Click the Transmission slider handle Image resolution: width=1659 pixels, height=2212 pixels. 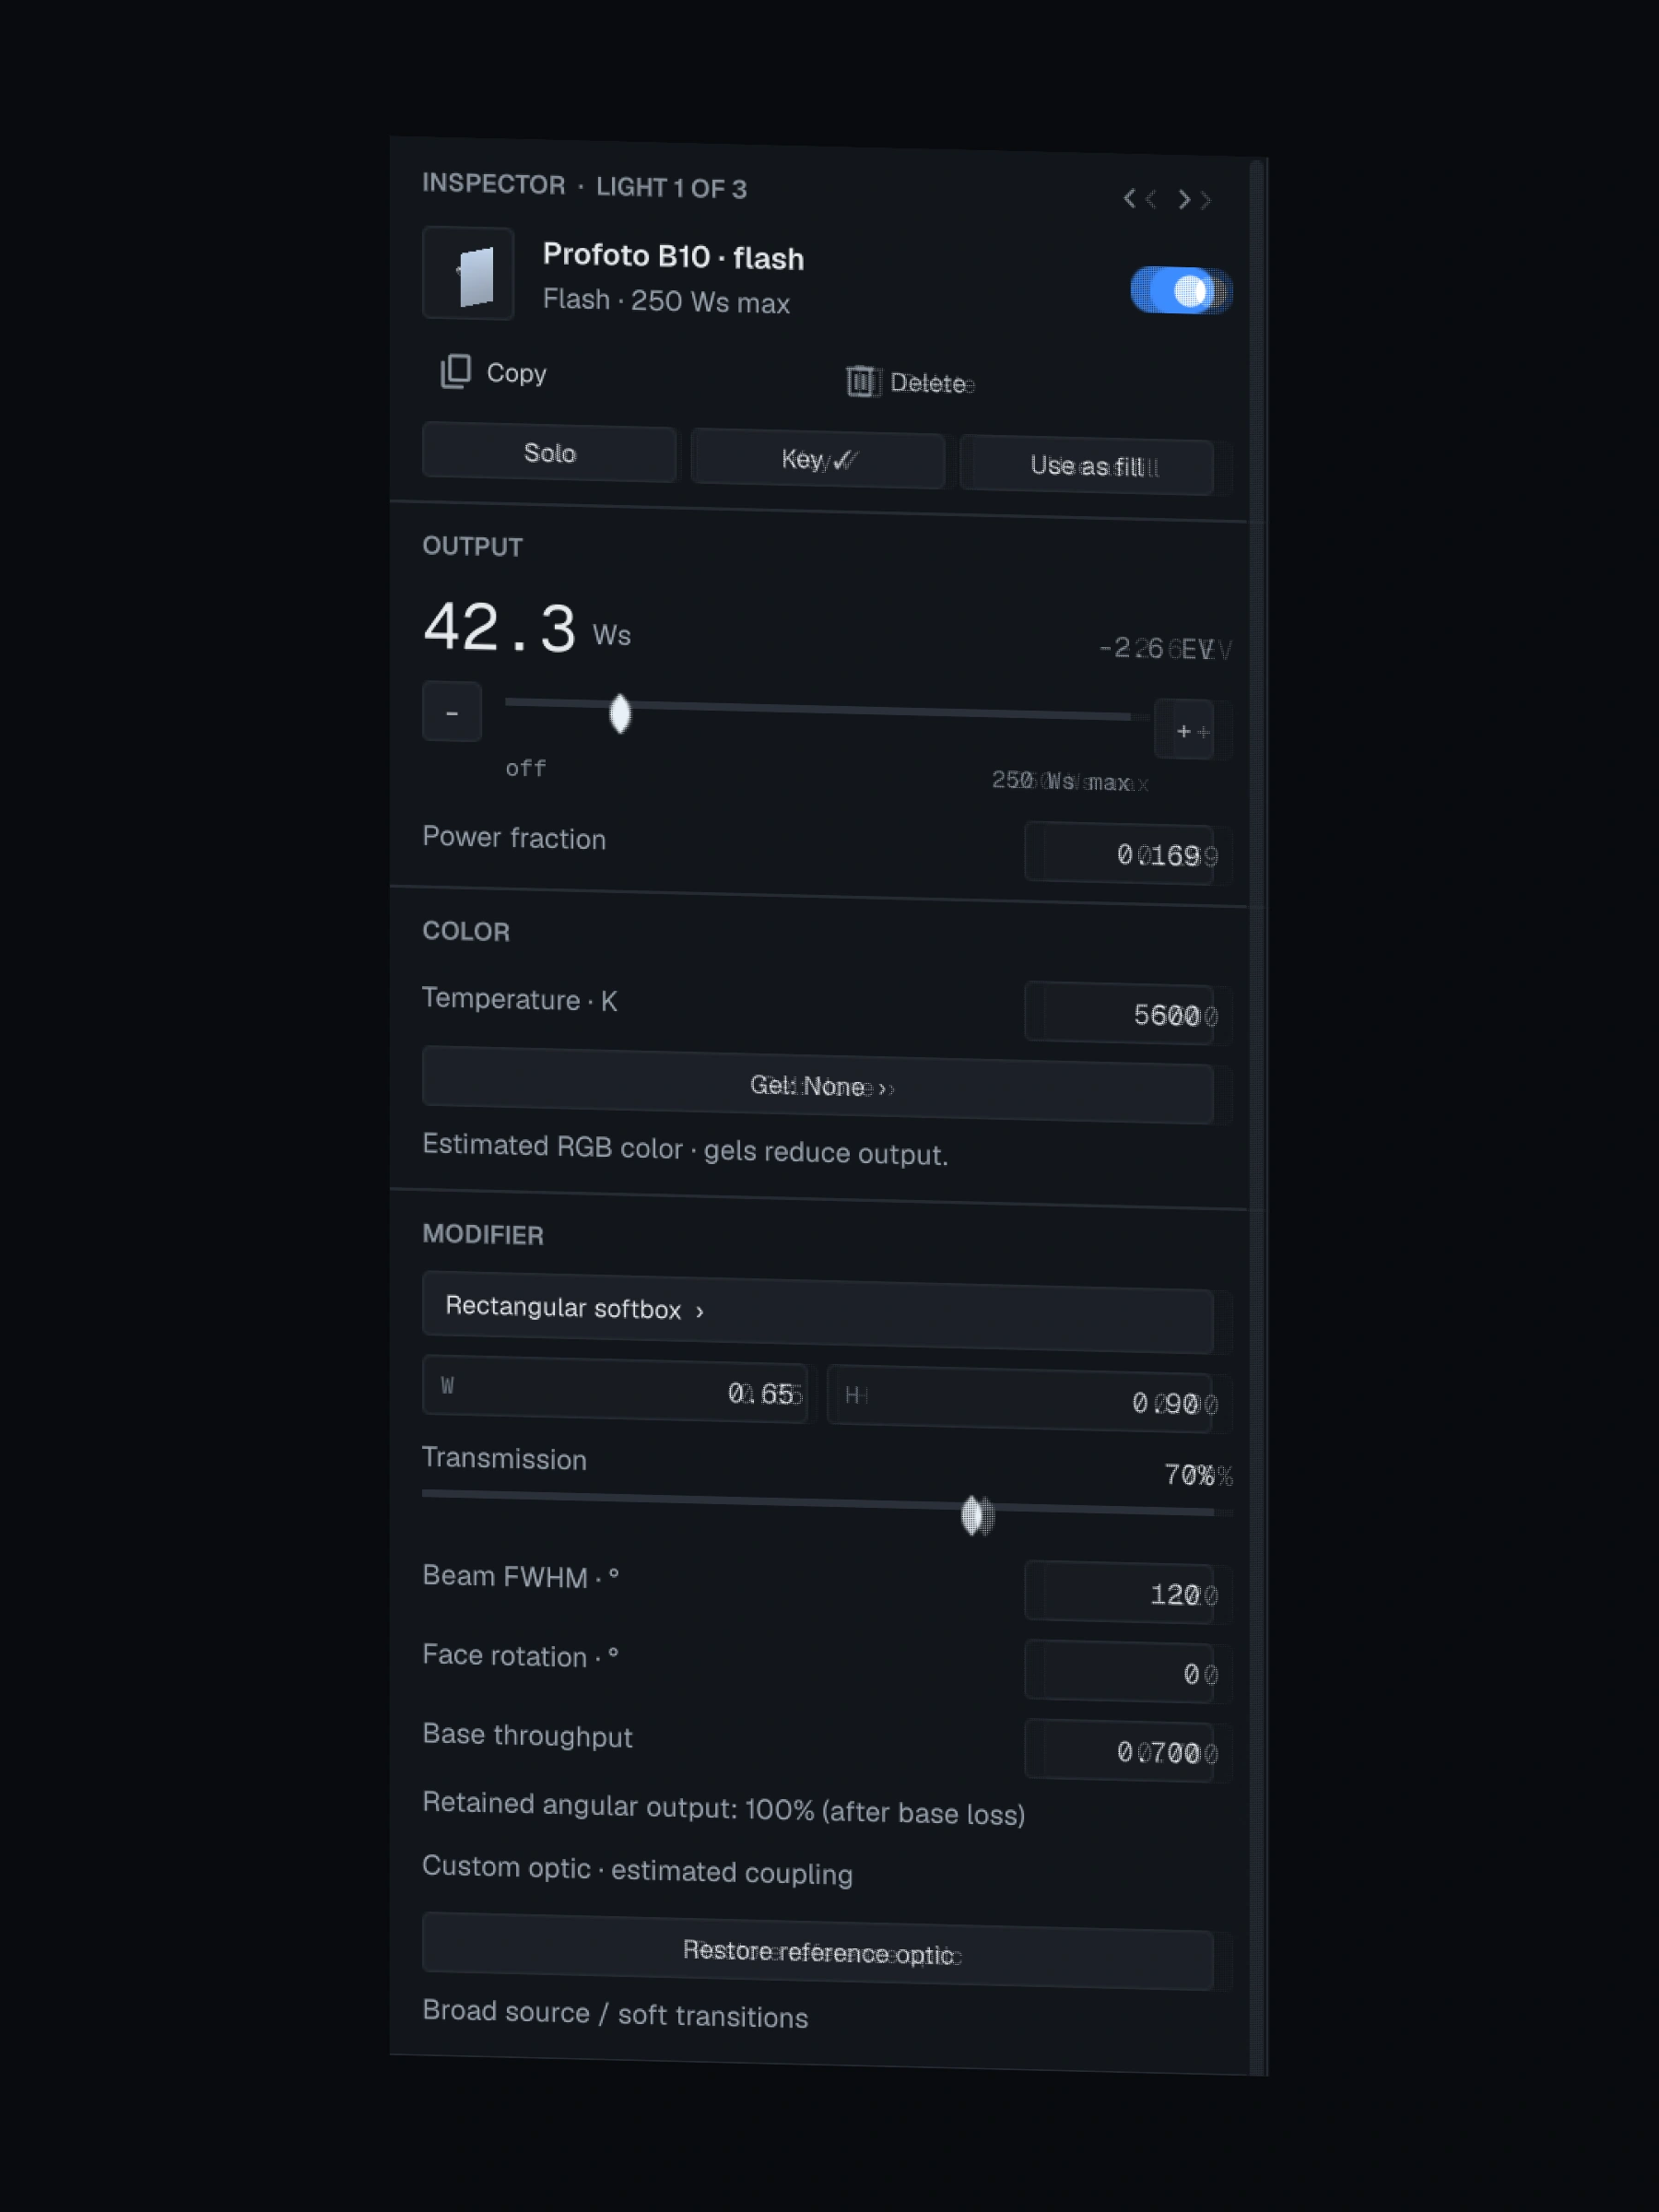(x=971, y=1515)
